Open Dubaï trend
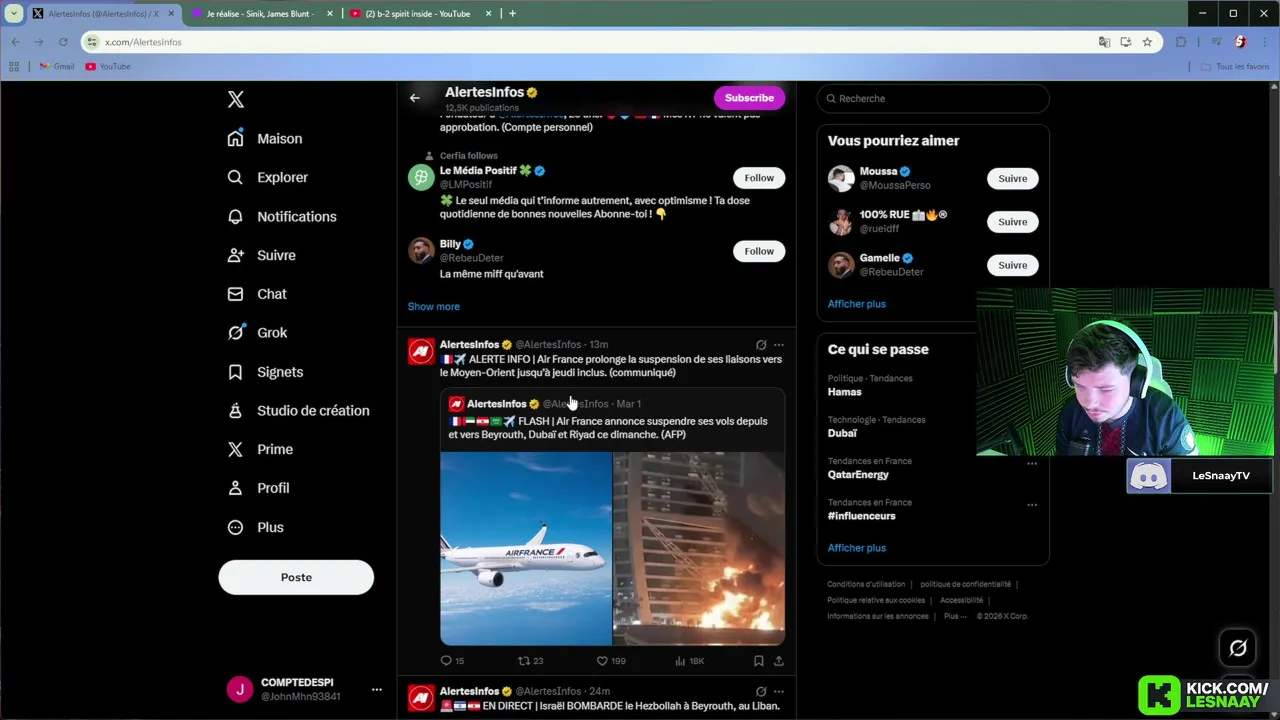 tap(842, 433)
